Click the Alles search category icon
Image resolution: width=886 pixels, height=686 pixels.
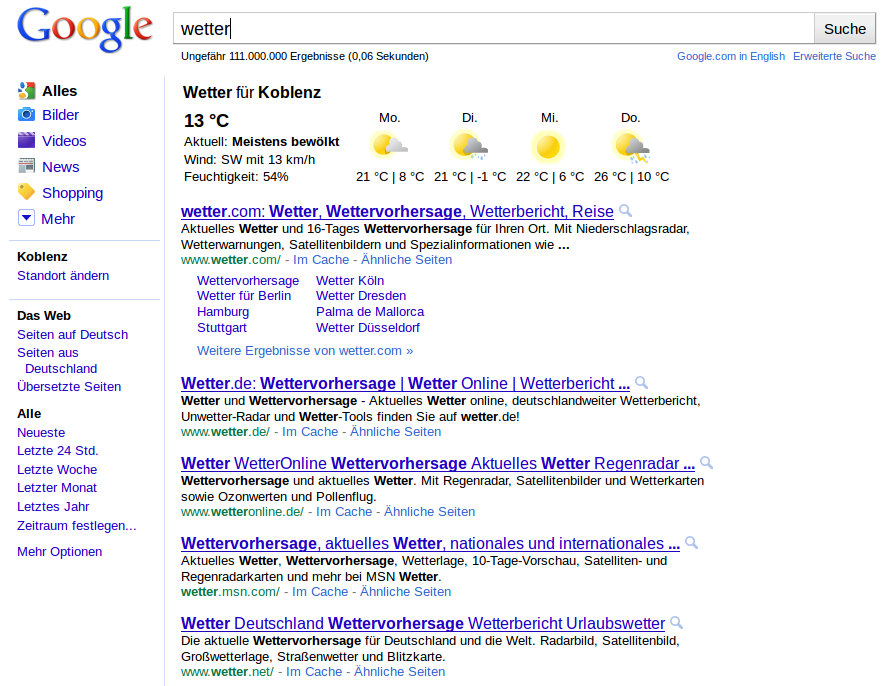point(27,90)
